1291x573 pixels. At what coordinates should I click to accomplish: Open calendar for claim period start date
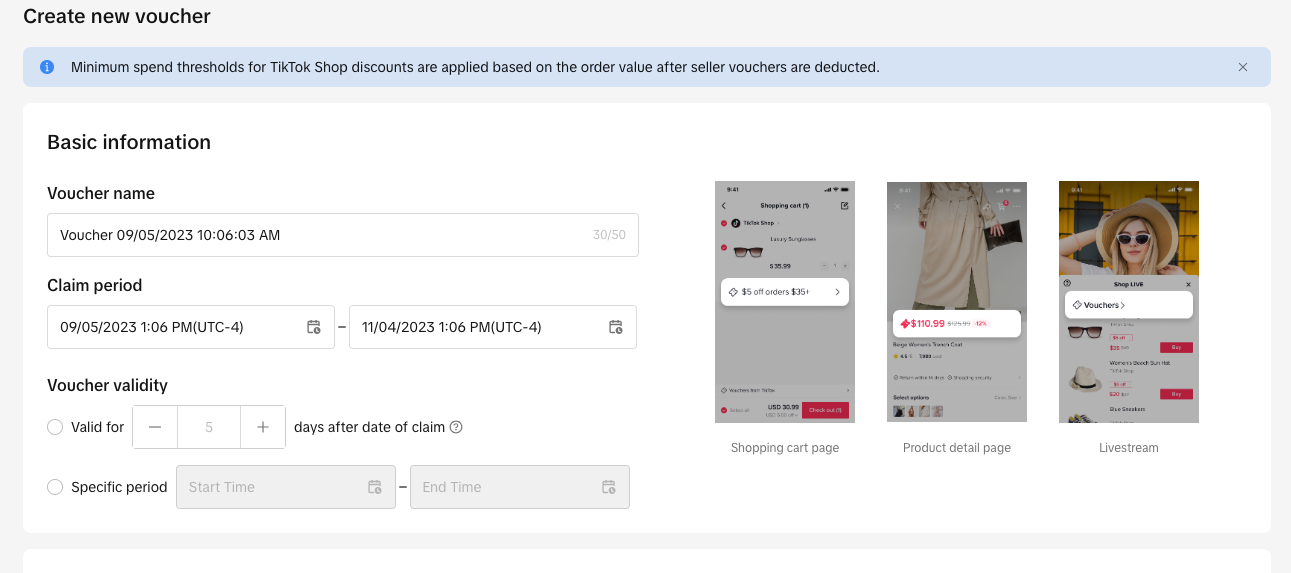click(x=314, y=327)
